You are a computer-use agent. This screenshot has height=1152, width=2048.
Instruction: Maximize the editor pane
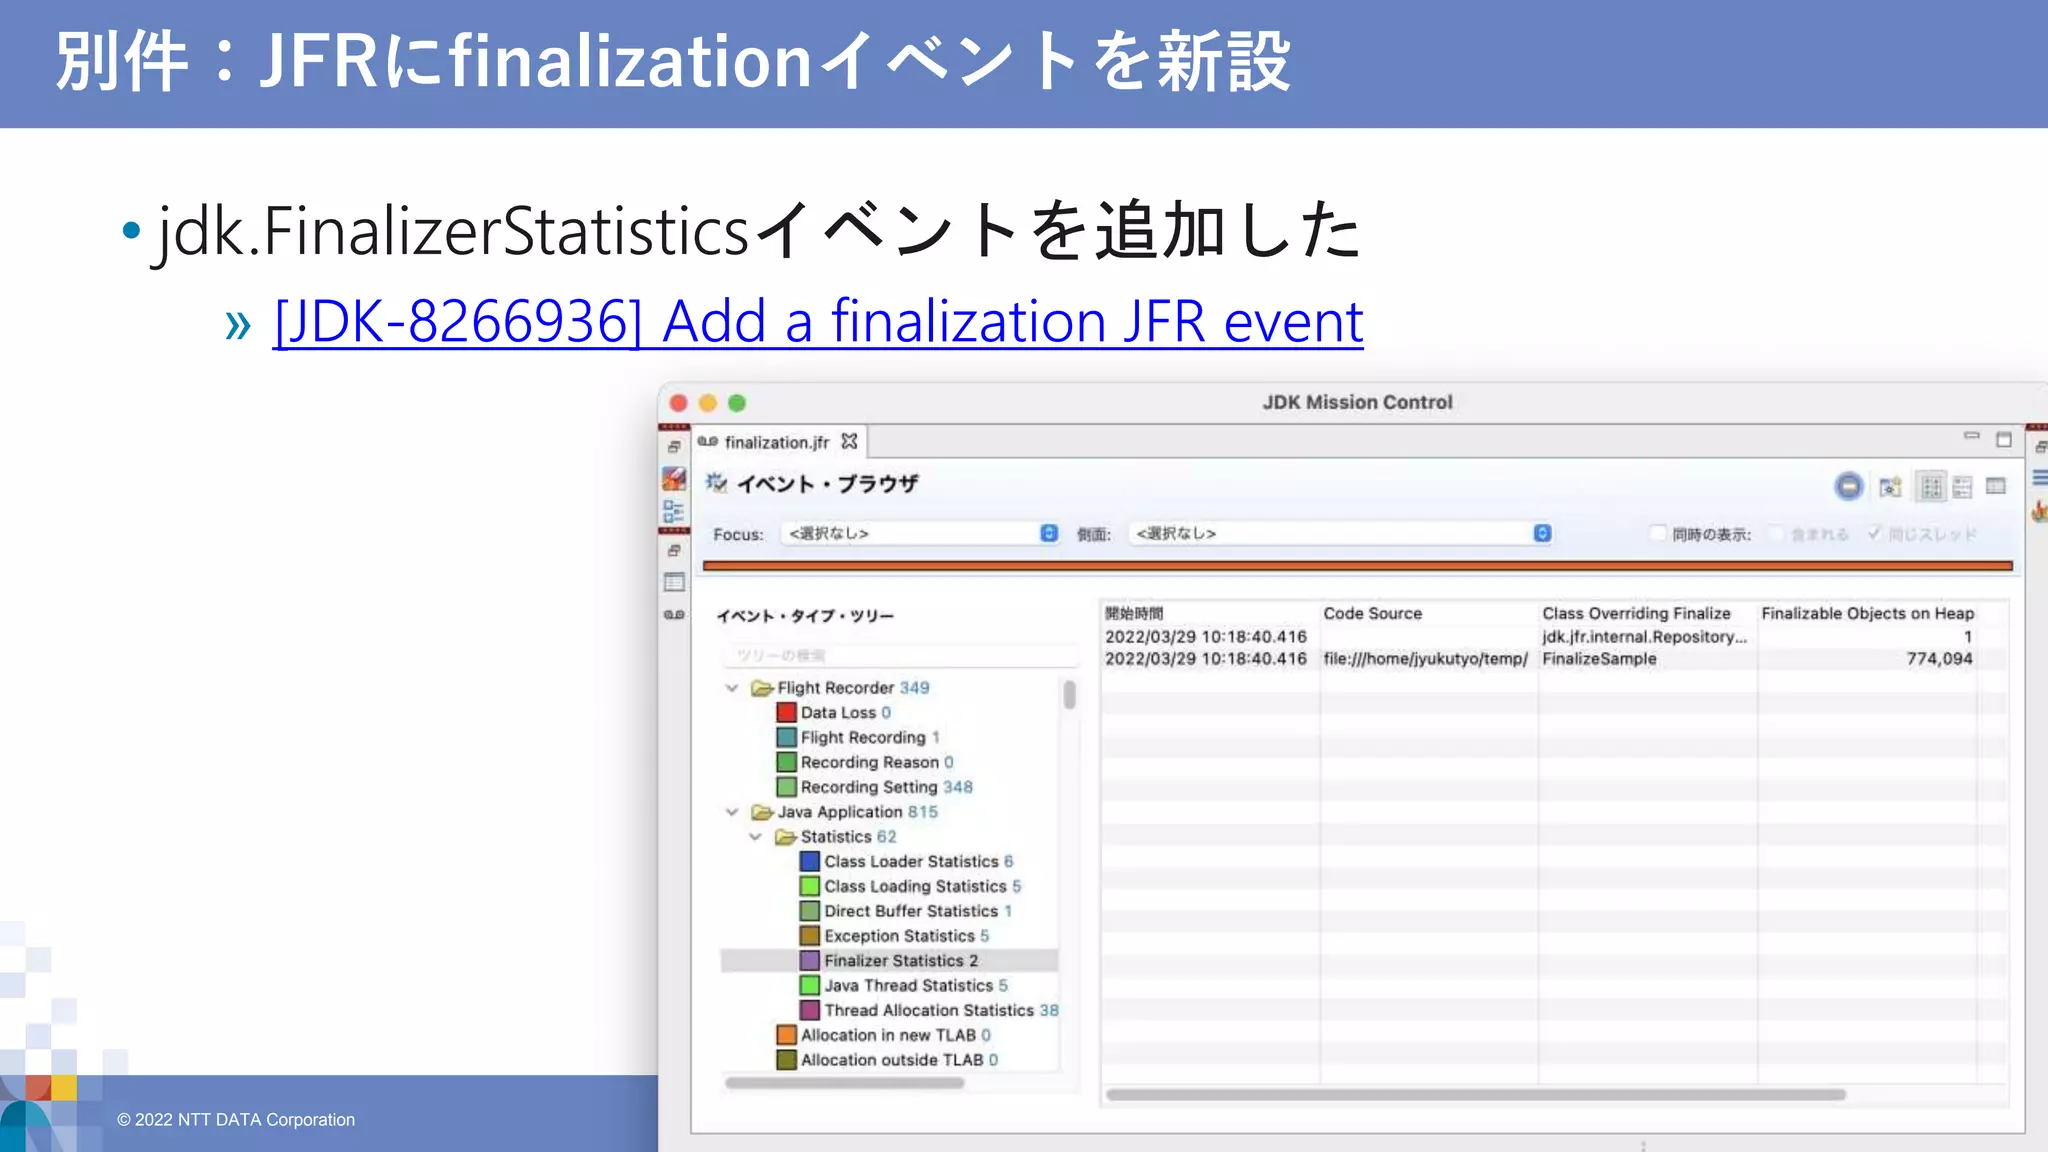[2004, 440]
